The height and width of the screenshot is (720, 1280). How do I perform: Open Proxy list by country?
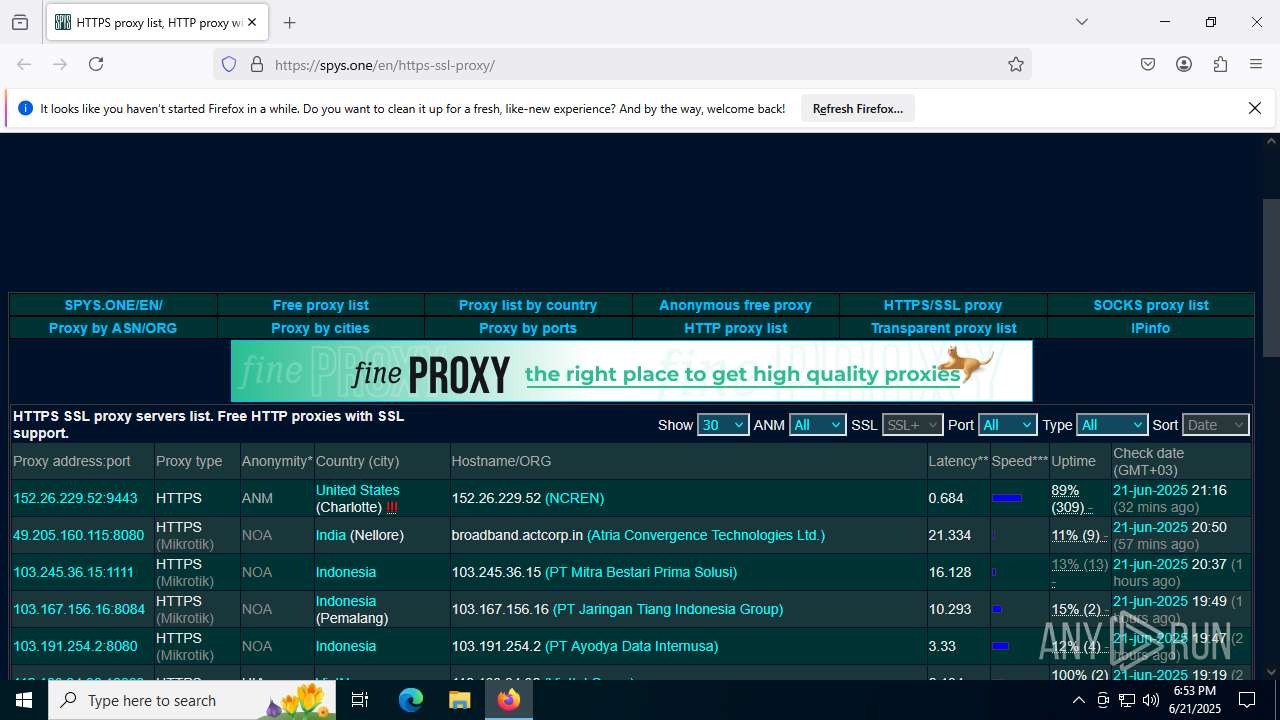528,305
